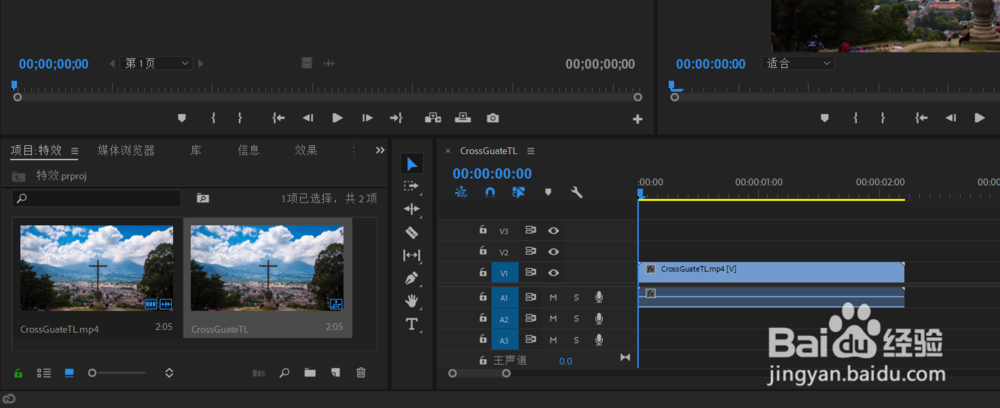Select the Razor tool
The height and width of the screenshot is (408, 1000).
[x=412, y=232]
